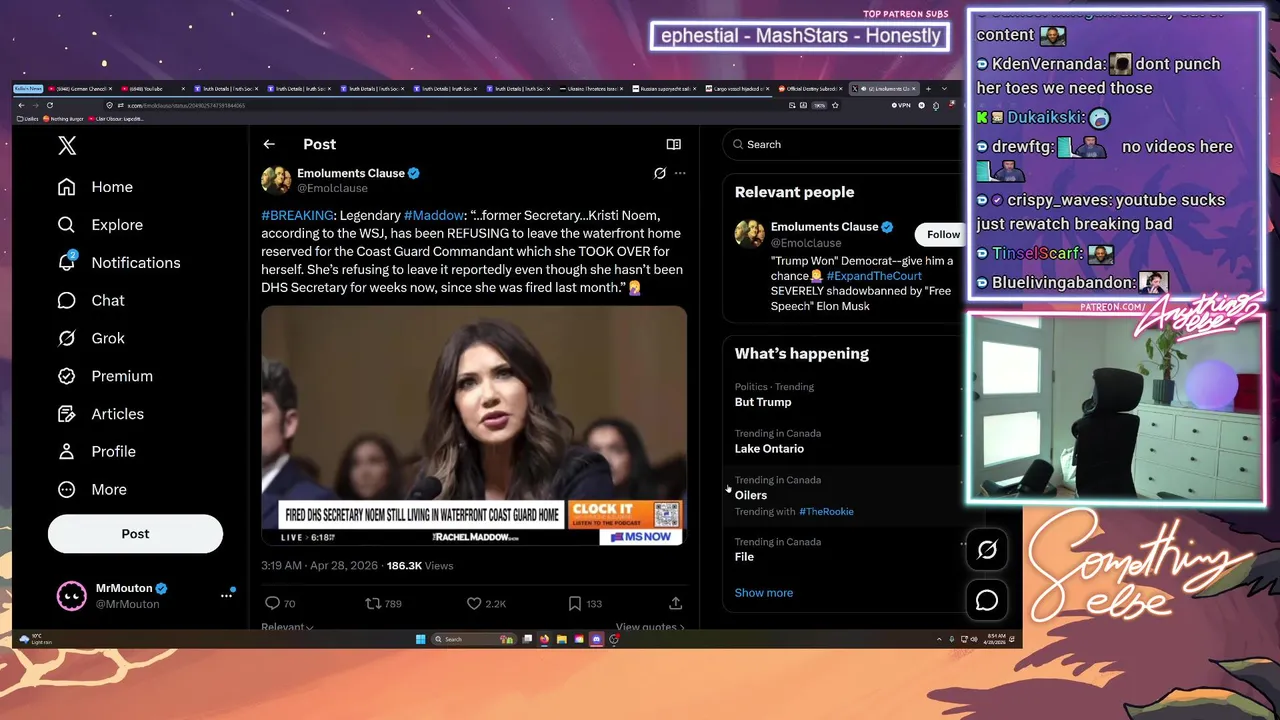Switch to Large vessel hijacked tab

pyautogui.click(x=738, y=89)
